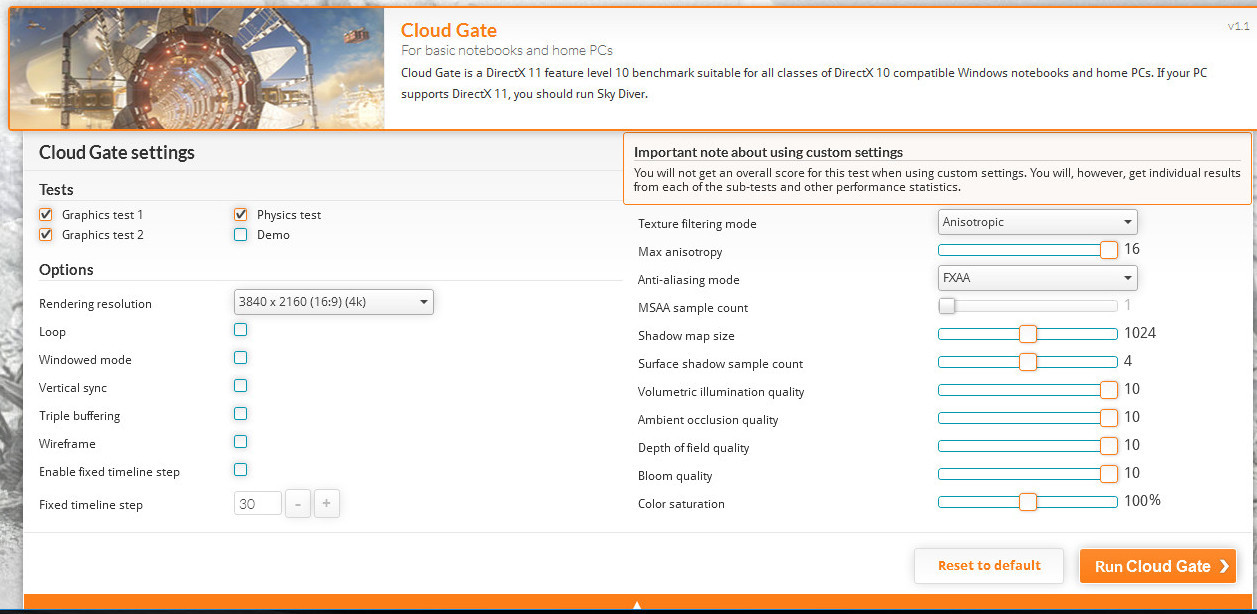Click the 'Important note about using custom settings' heading
The width and height of the screenshot is (1257, 614).
tap(768, 153)
